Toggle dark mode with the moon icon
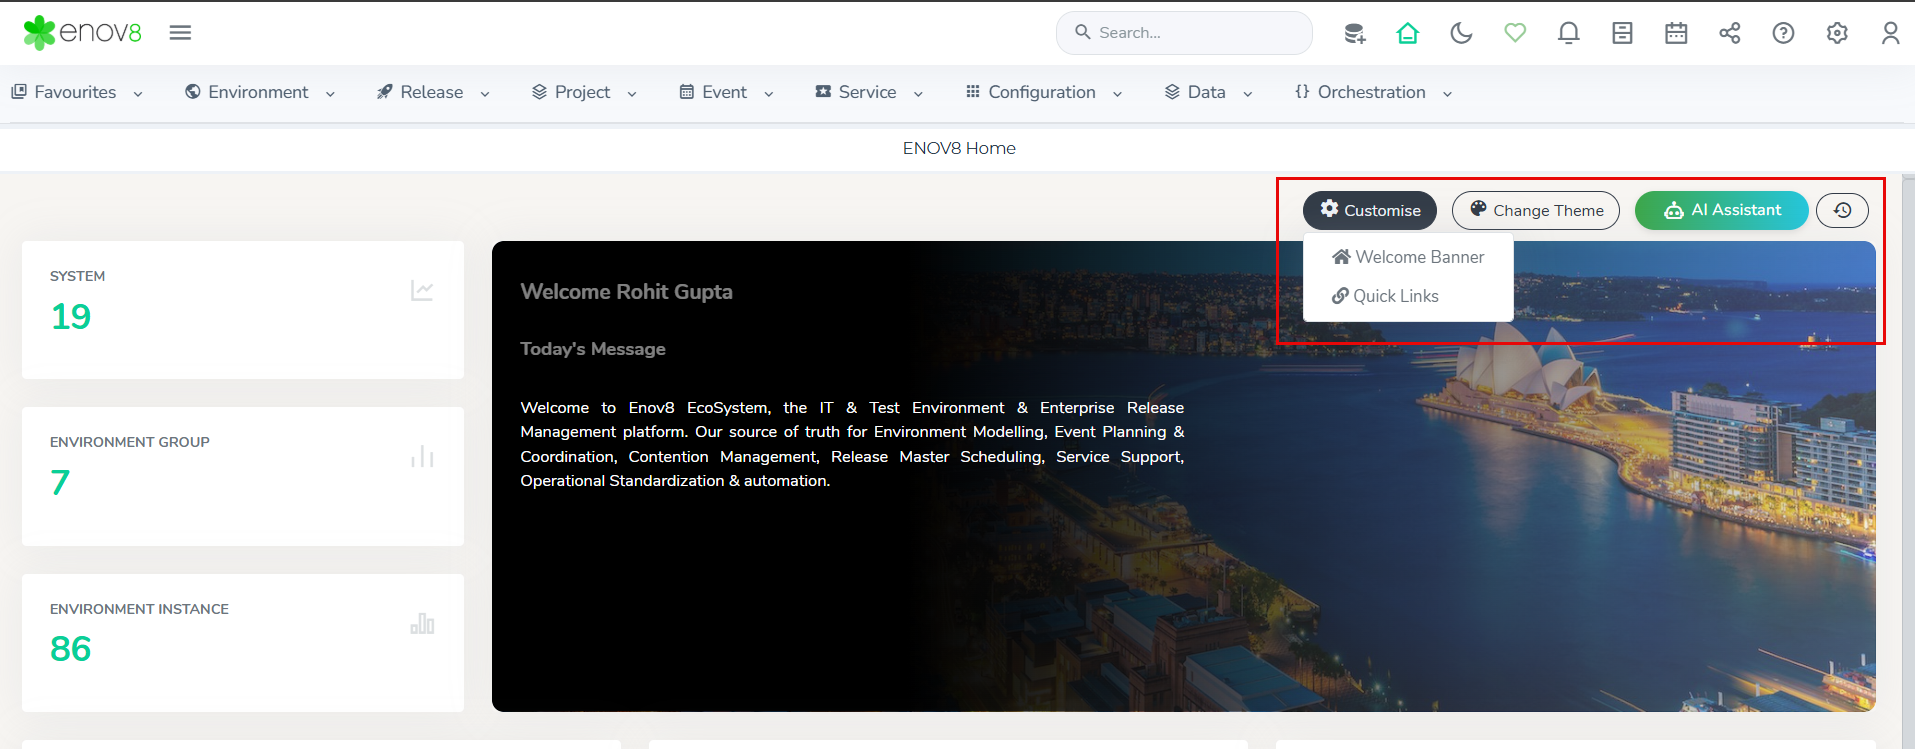 (1461, 33)
